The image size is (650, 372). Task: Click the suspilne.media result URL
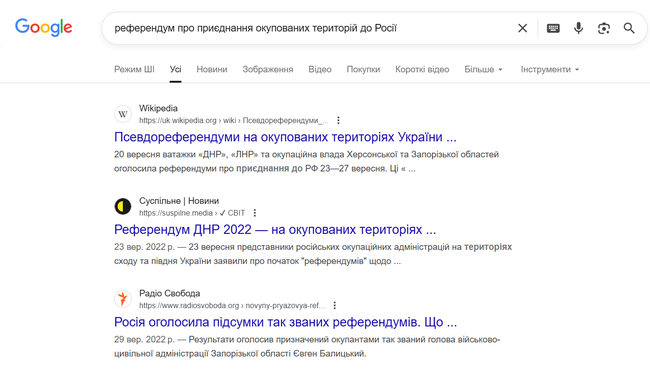[192, 213]
